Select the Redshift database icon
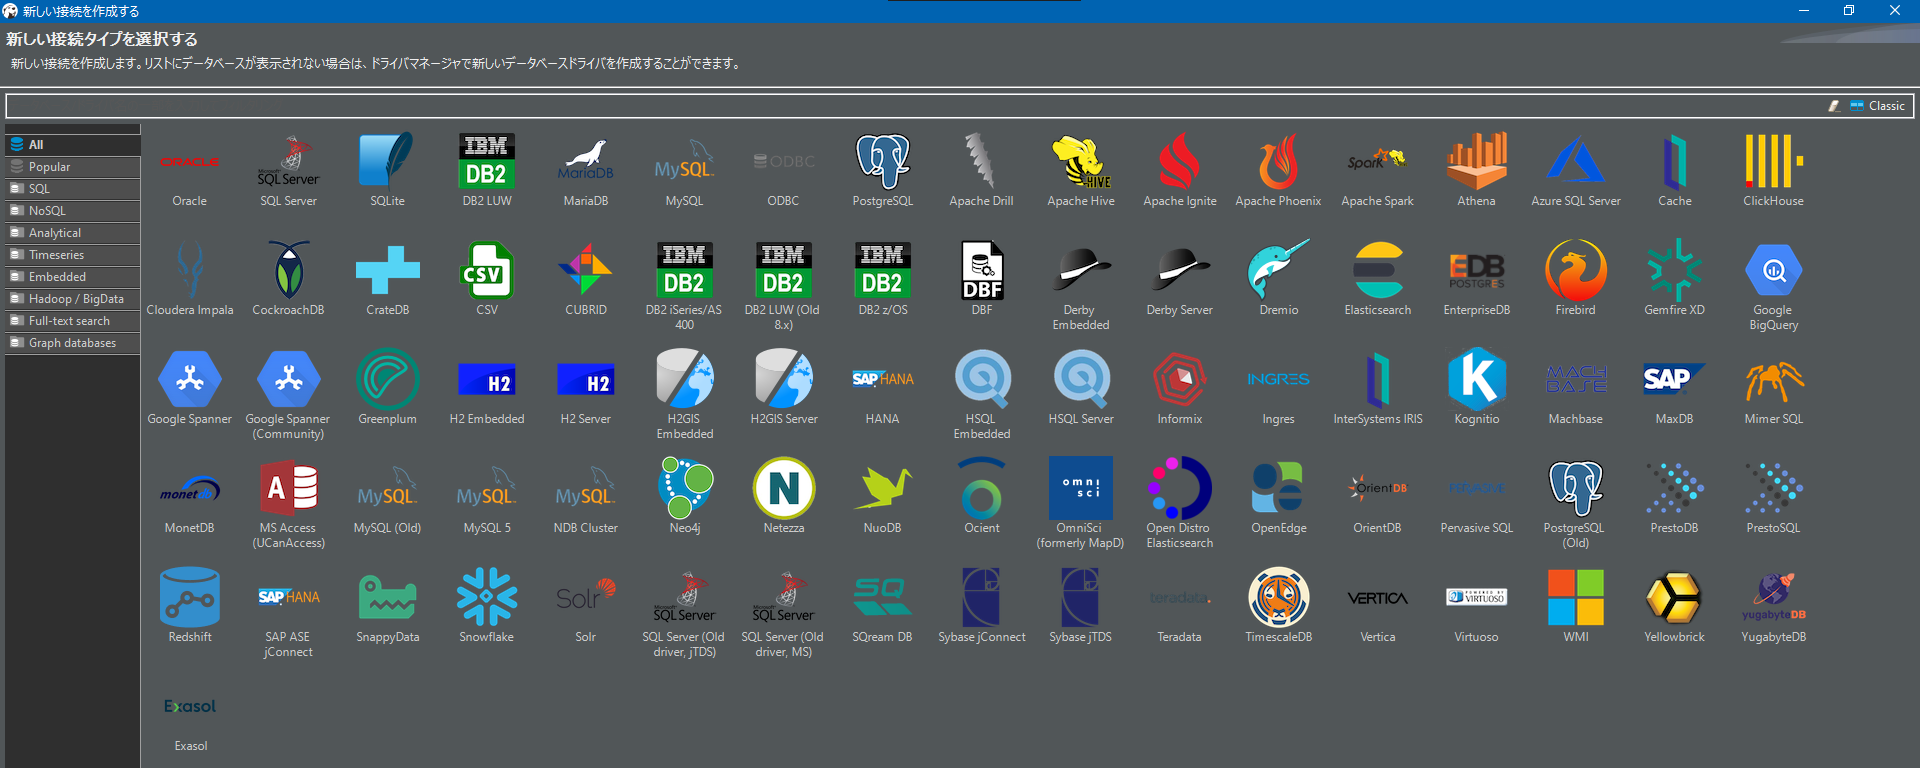Image resolution: width=1920 pixels, height=768 pixels. pyautogui.click(x=189, y=598)
